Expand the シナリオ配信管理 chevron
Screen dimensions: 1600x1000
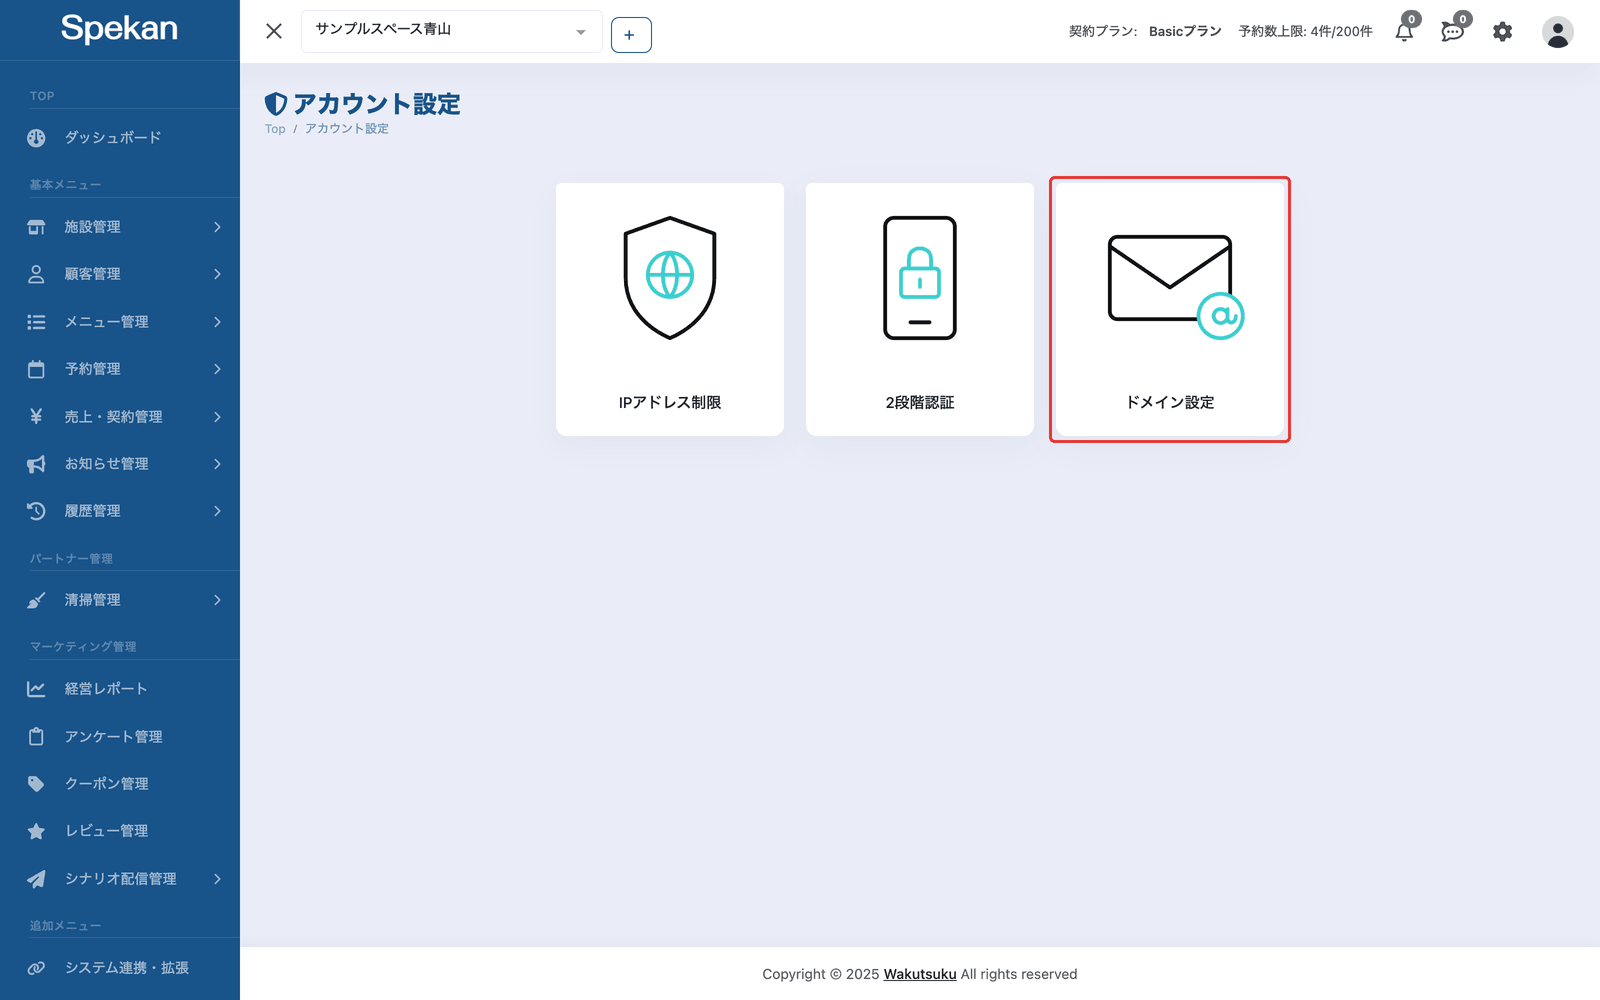point(217,879)
